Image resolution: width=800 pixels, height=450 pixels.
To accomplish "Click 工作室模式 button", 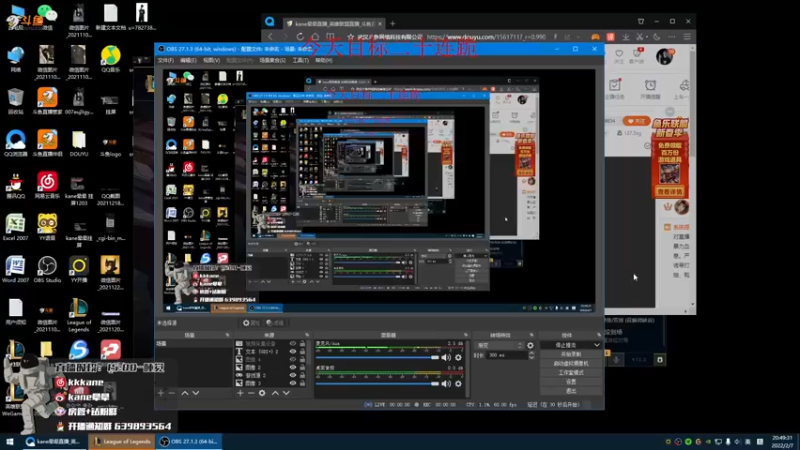I will point(571,372).
